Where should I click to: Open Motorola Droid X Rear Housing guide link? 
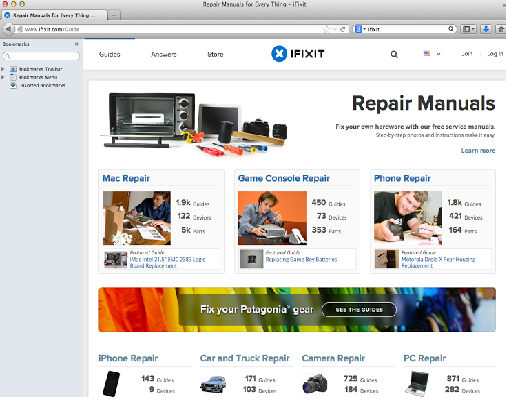(x=438, y=262)
